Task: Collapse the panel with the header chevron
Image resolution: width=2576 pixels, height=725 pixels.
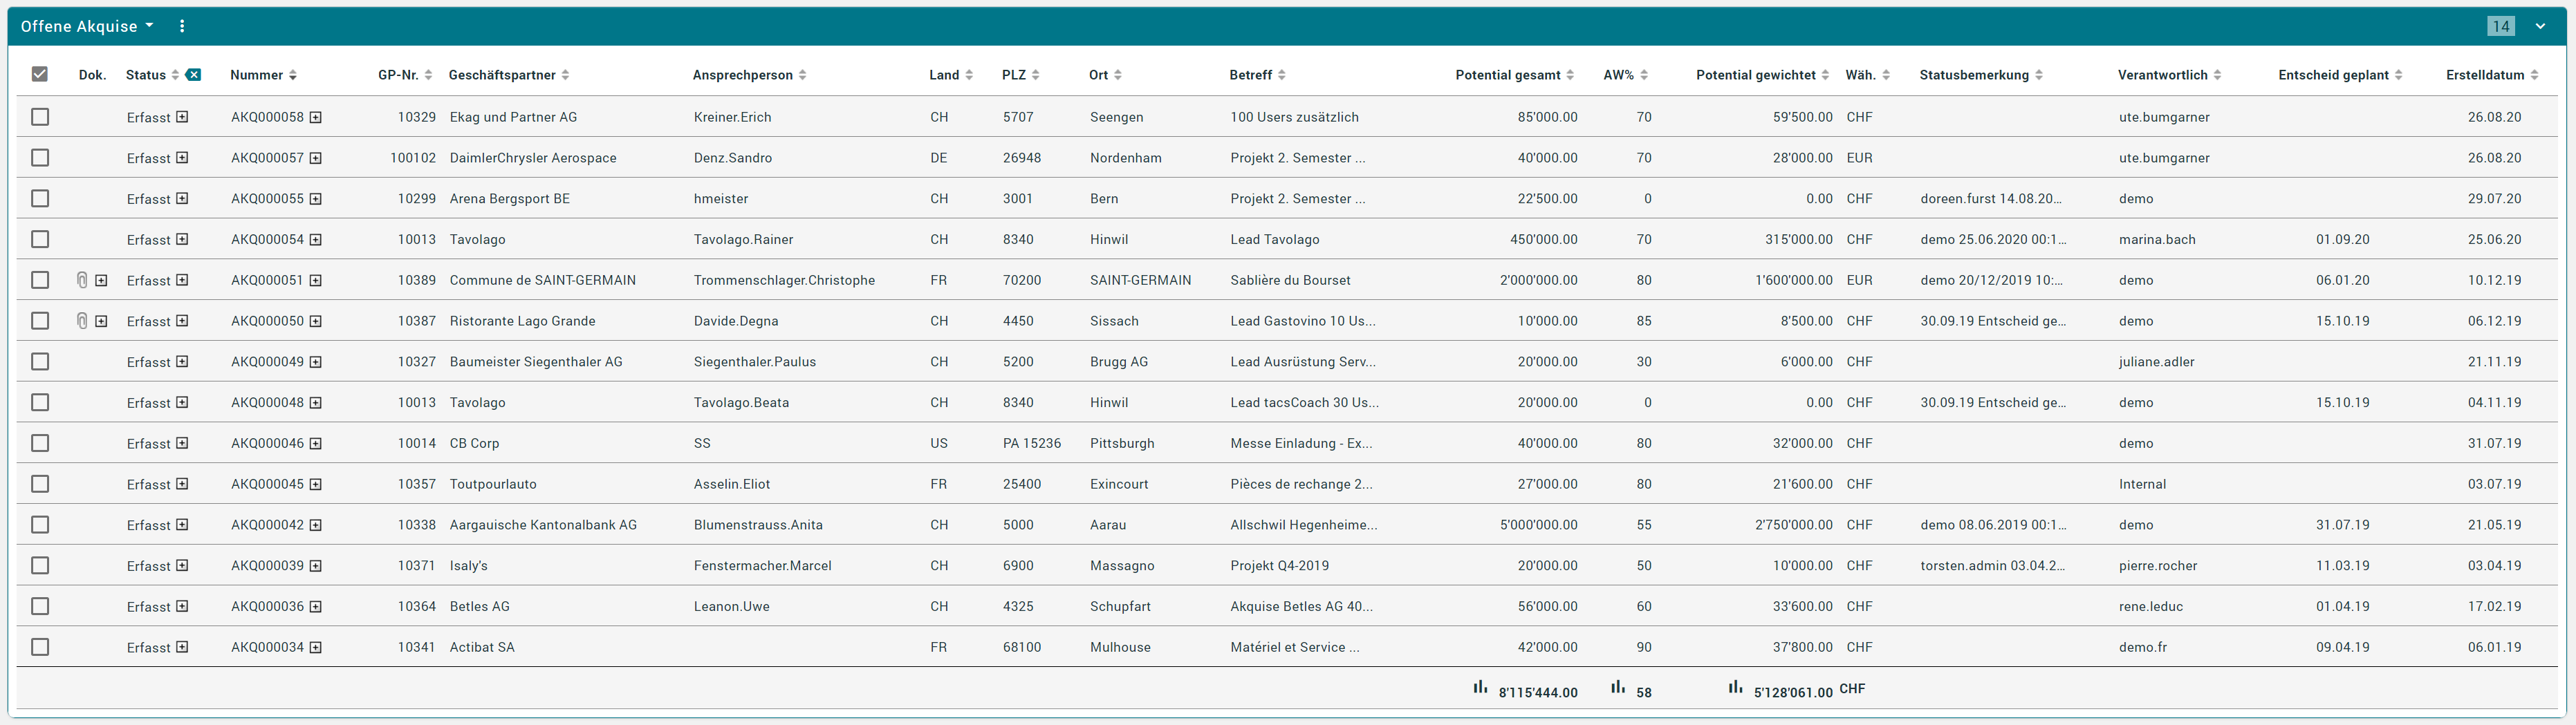Action: point(2540,26)
